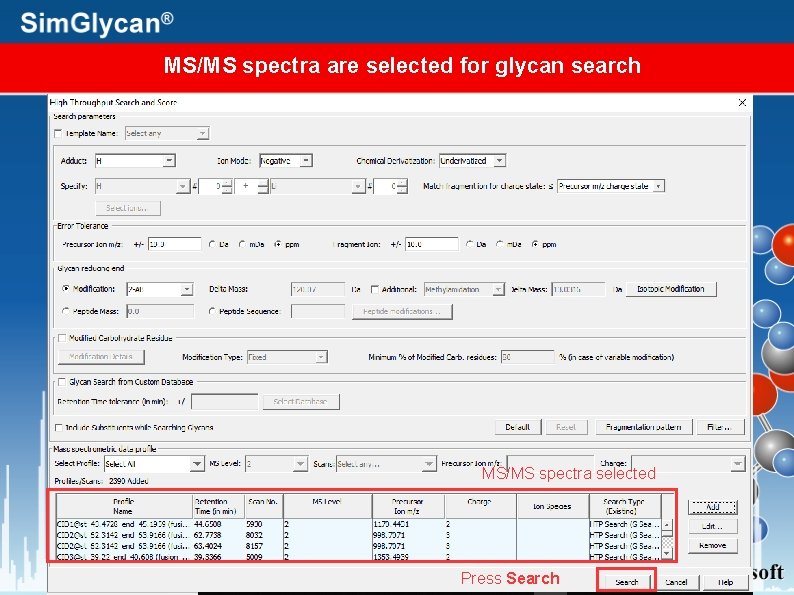Select Da unit for fragment ion tolerance
Image resolution: width=794 pixels, height=595 pixels.
tap(469, 244)
